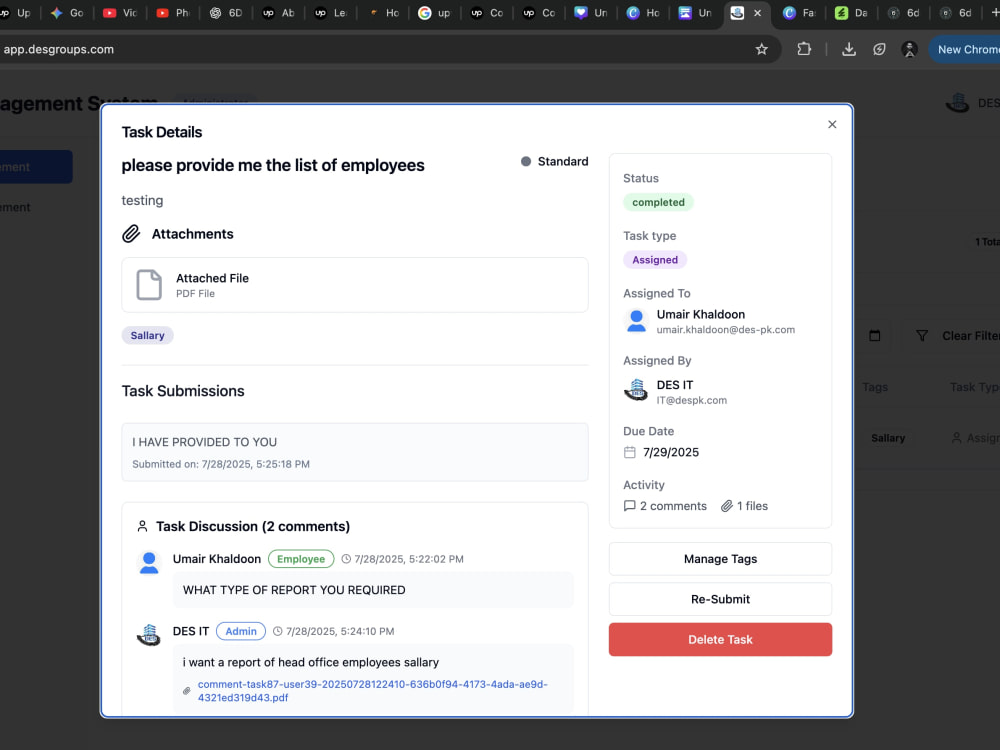Viewport: 1000px width, 750px height.
Task: Click the Employee role badge
Action: pyautogui.click(x=301, y=559)
